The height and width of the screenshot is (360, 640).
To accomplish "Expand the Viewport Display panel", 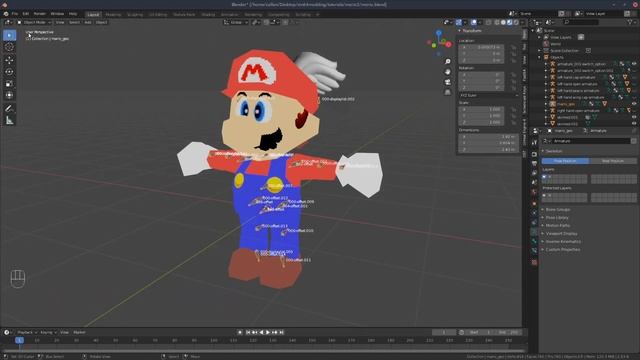I will (561, 233).
